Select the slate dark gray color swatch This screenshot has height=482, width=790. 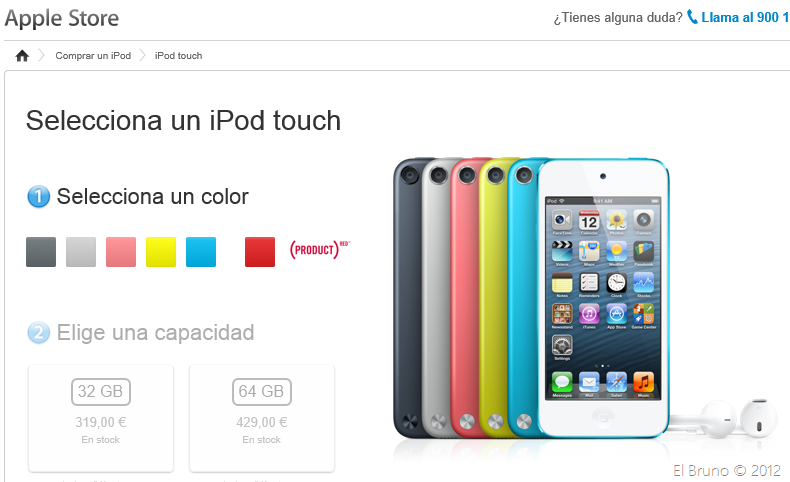41,252
